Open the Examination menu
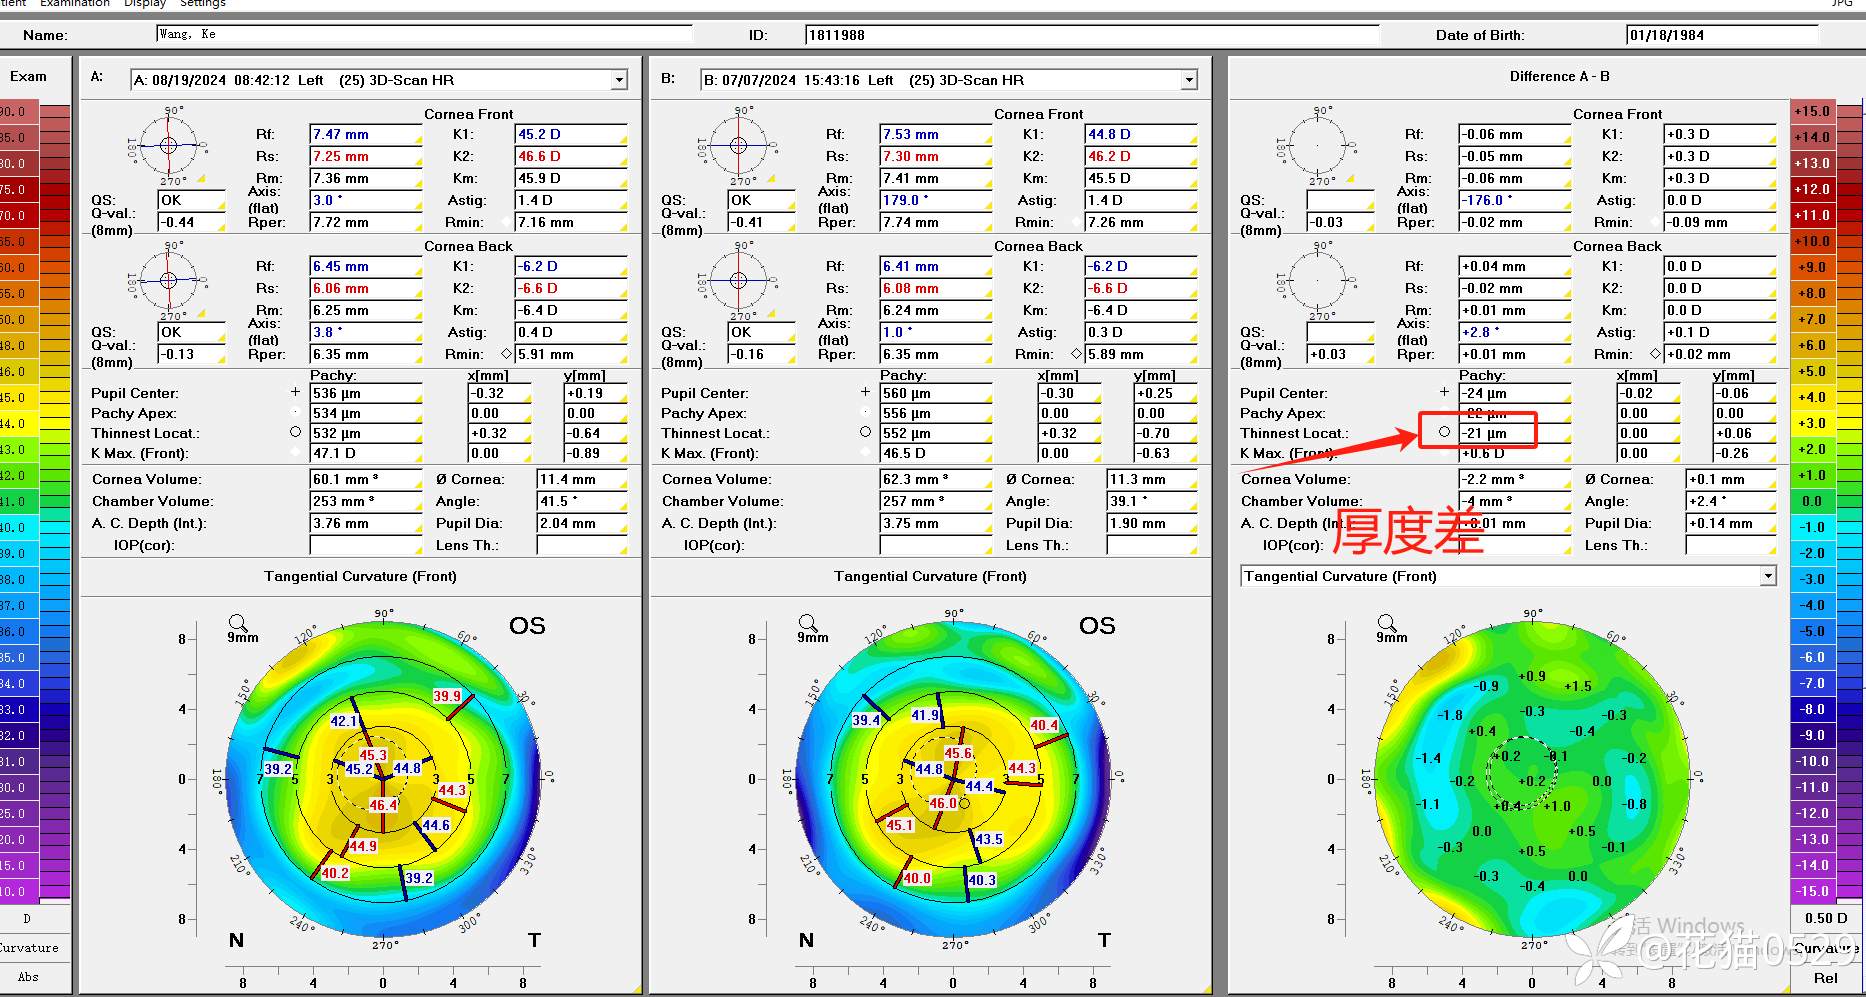 tap(75, 4)
